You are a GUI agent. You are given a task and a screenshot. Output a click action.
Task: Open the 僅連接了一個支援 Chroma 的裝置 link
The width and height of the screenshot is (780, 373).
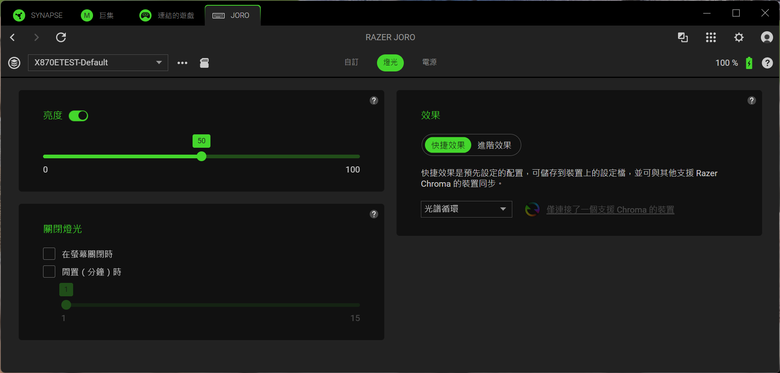(x=610, y=210)
